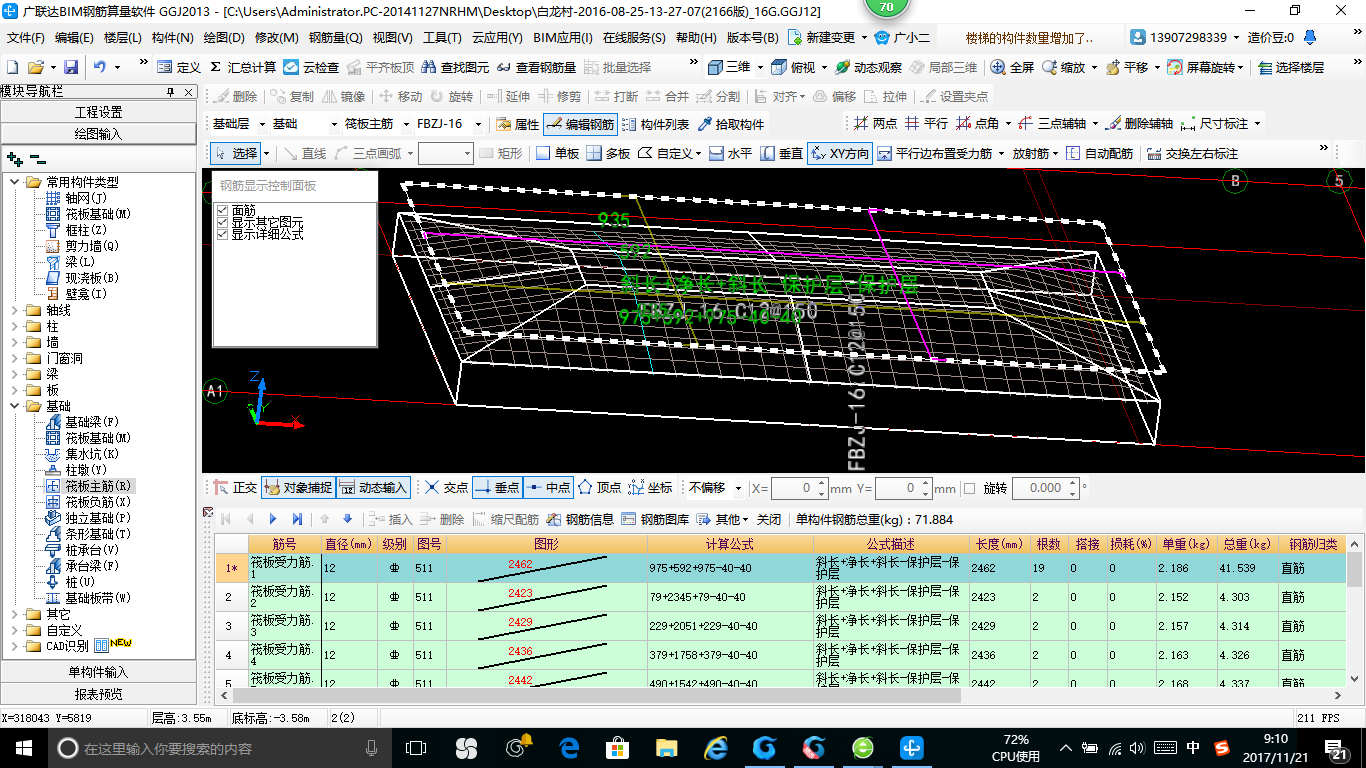Toggle the 编辑钢筋 edit rebar button
Viewport: 1366px width, 768px height.
tap(580, 125)
